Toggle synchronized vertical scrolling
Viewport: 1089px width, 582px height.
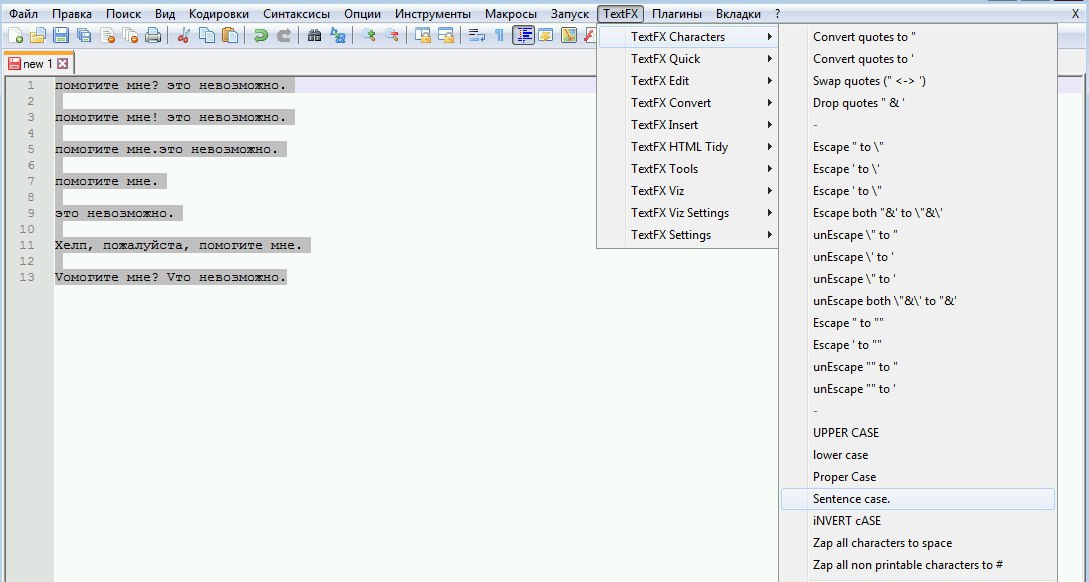(x=422, y=35)
